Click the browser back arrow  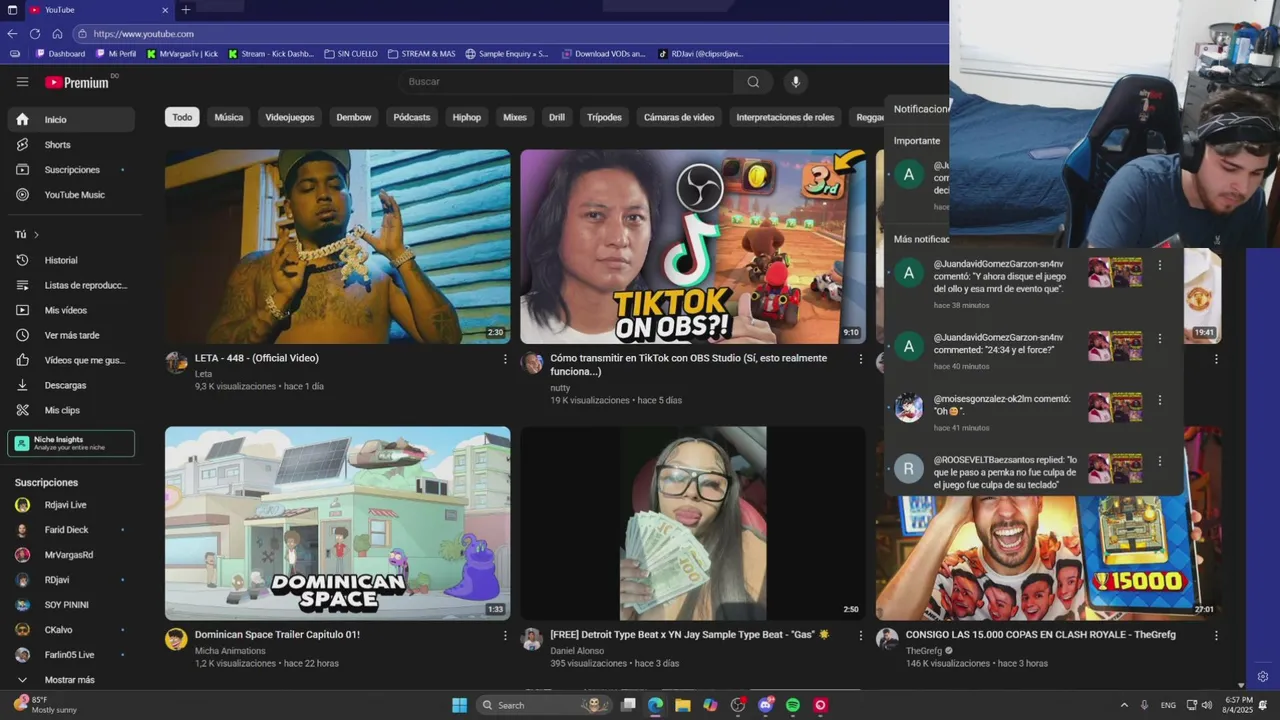13,33
